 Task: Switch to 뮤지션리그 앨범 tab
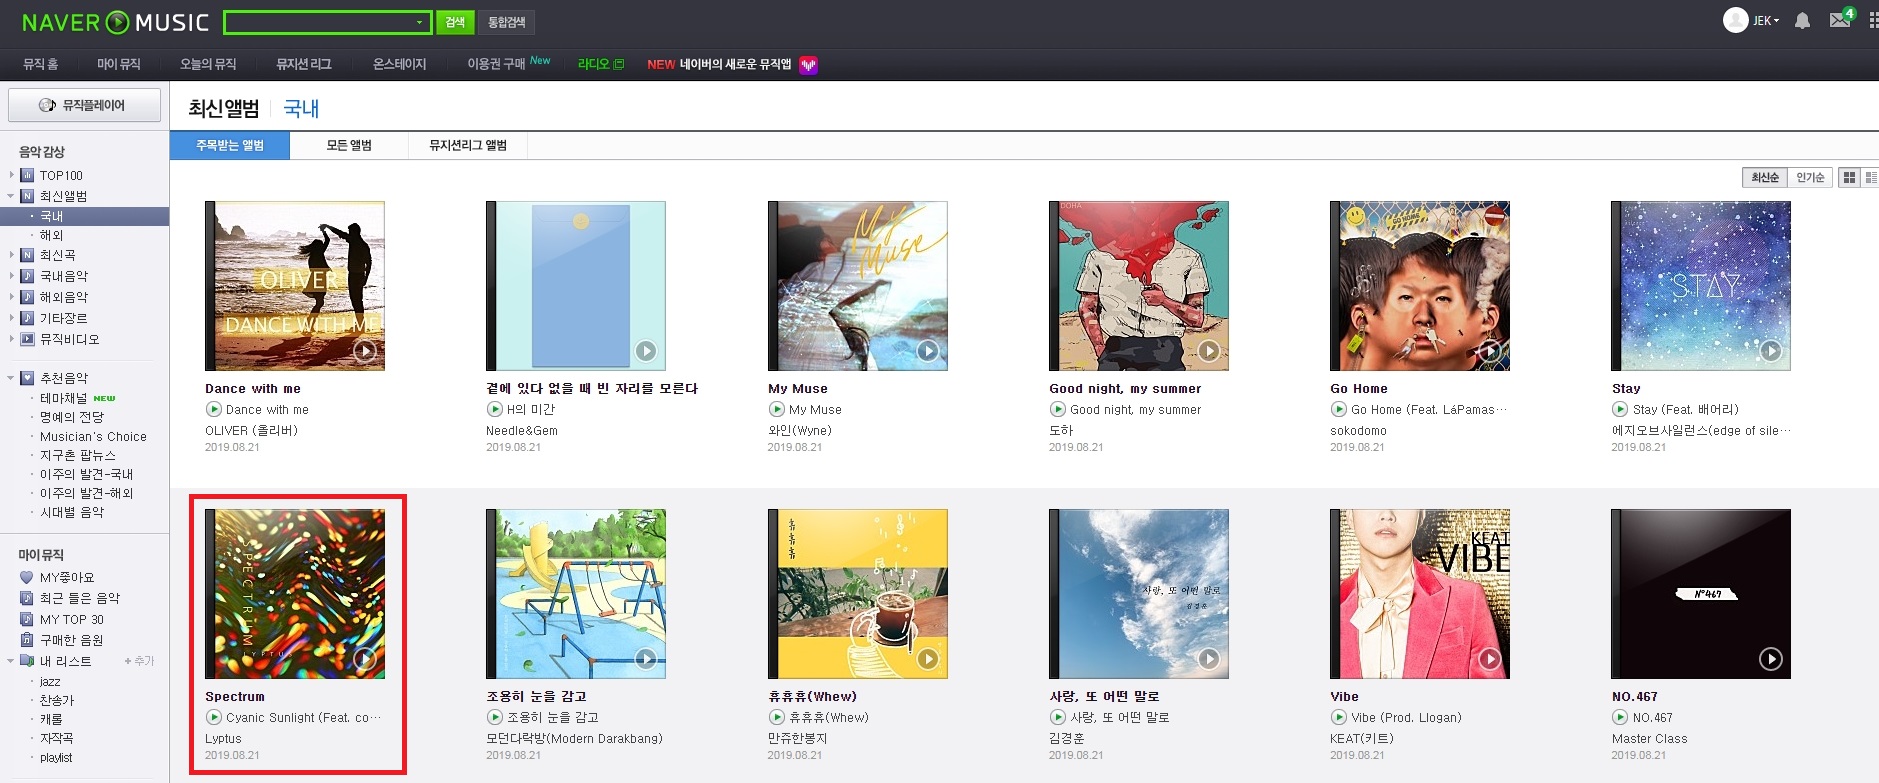tap(468, 145)
